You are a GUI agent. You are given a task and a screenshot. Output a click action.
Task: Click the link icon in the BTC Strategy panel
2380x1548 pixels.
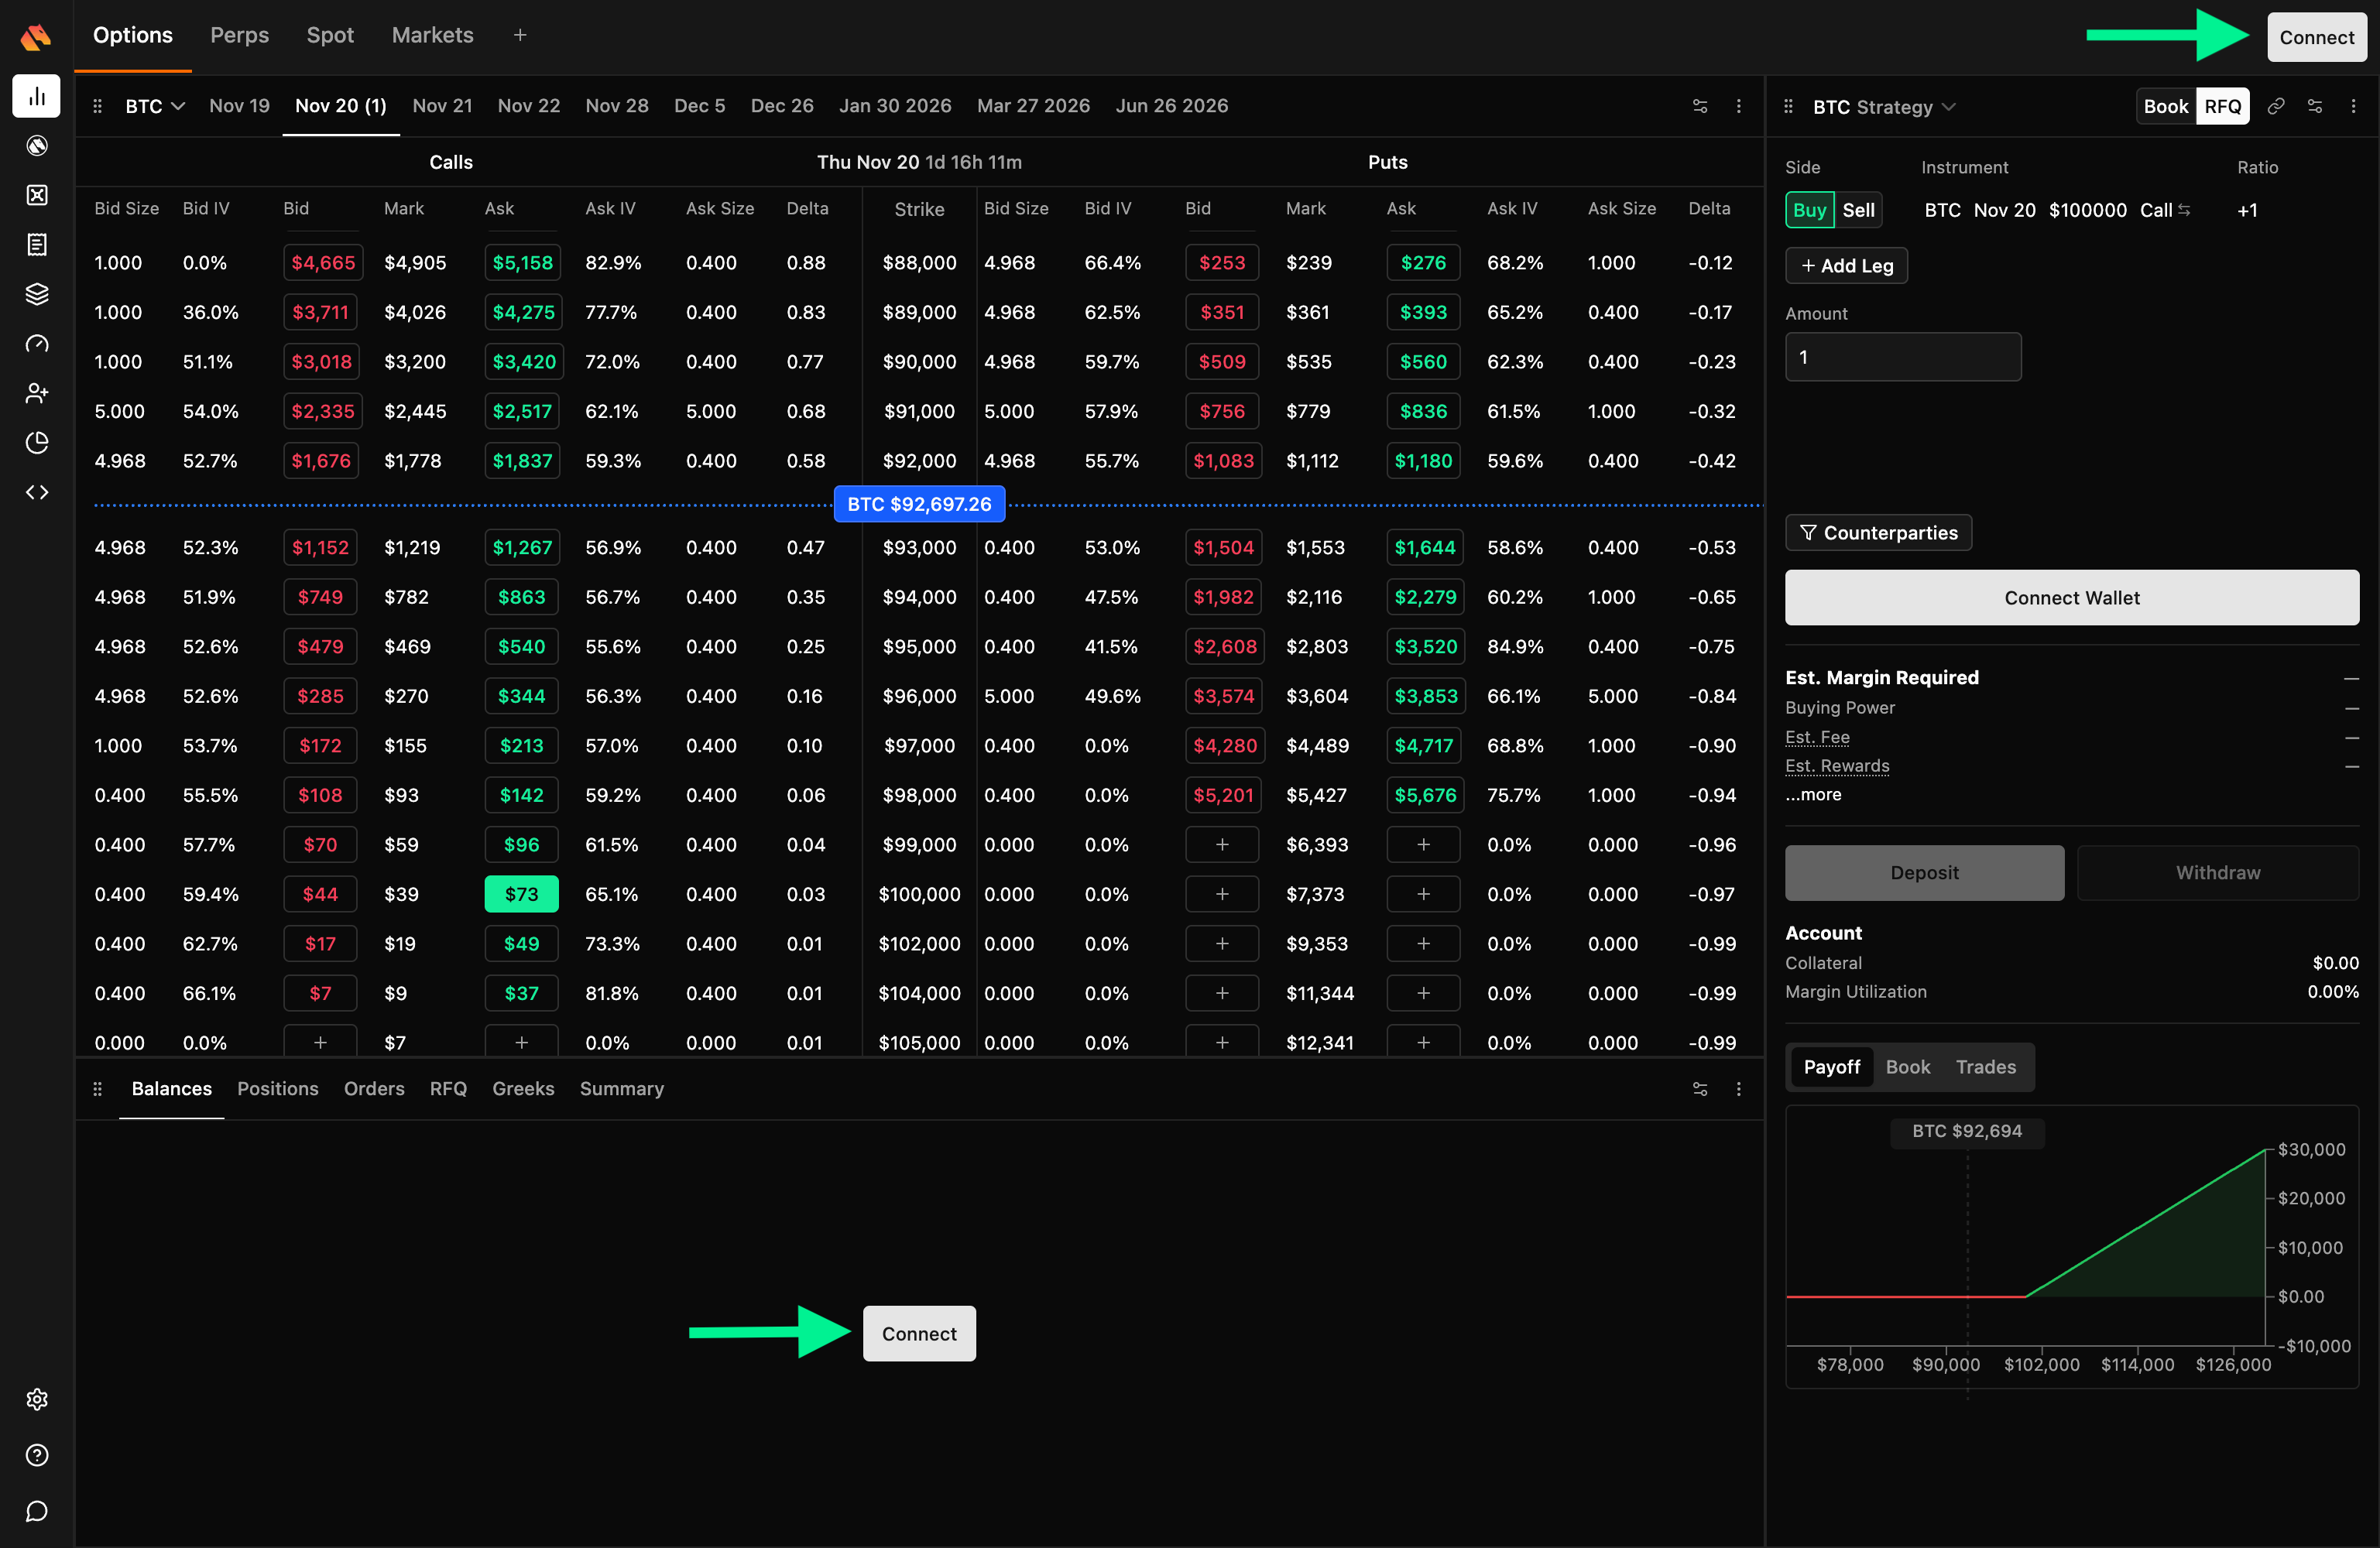click(2276, 107)
